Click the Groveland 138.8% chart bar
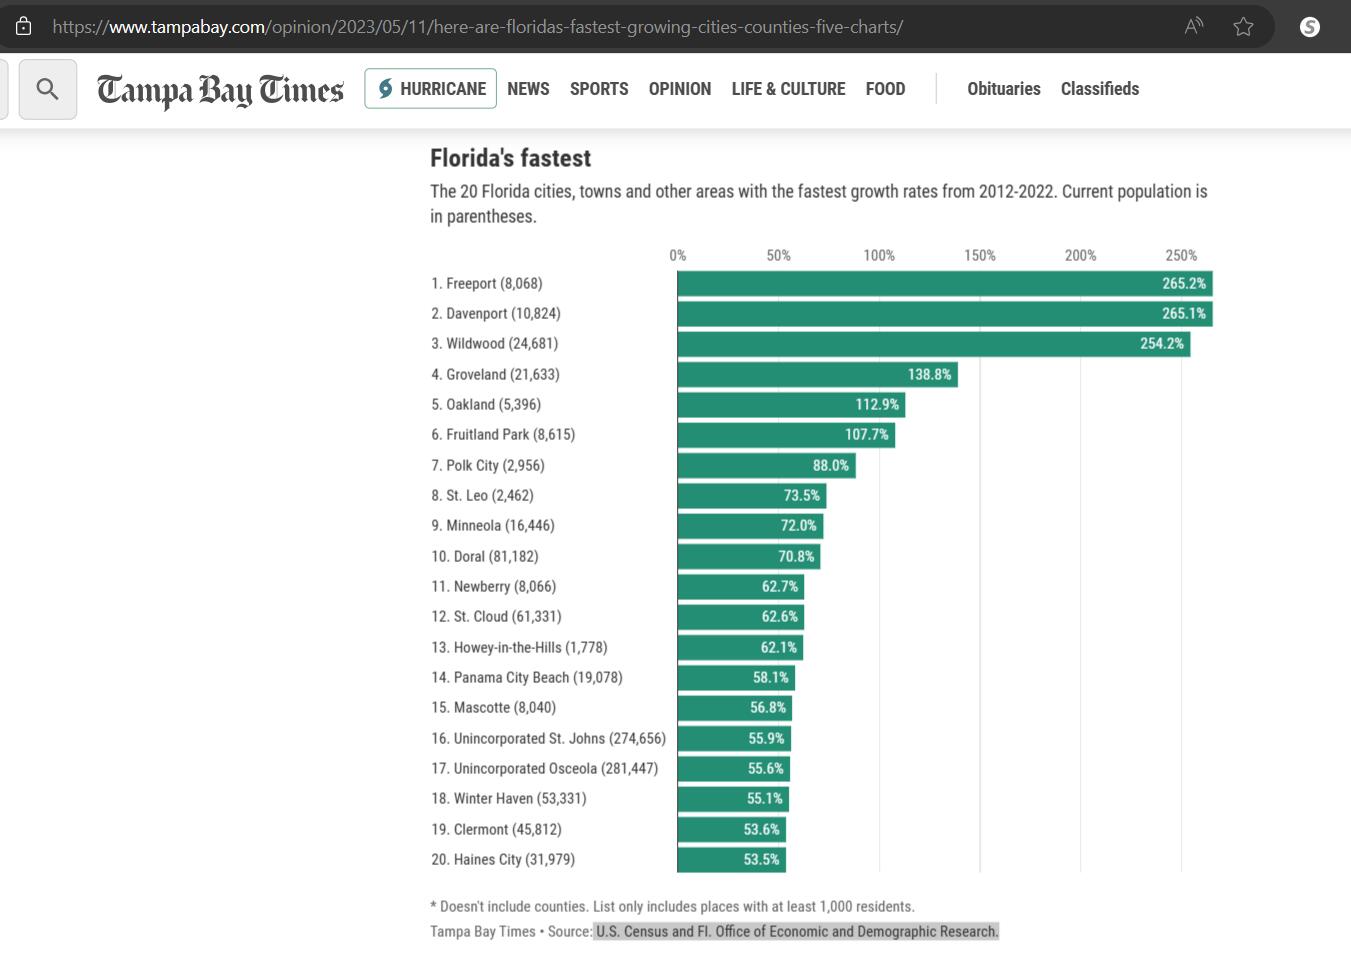Viewport: 1351px width, 971px height. click(817, 375)
